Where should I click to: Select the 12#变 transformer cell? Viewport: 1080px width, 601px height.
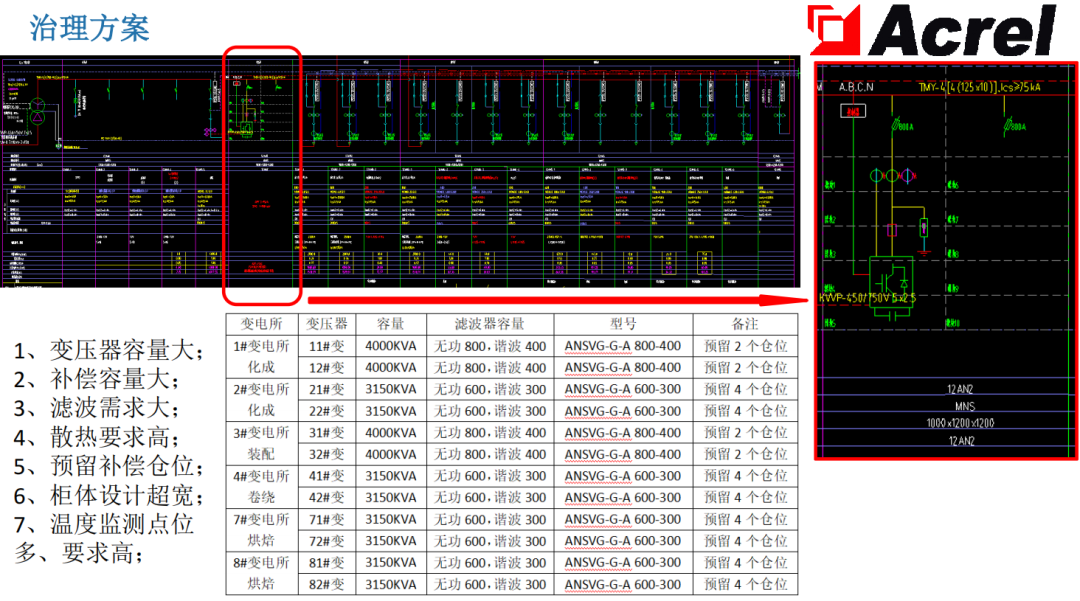click(x=326, y=368)
